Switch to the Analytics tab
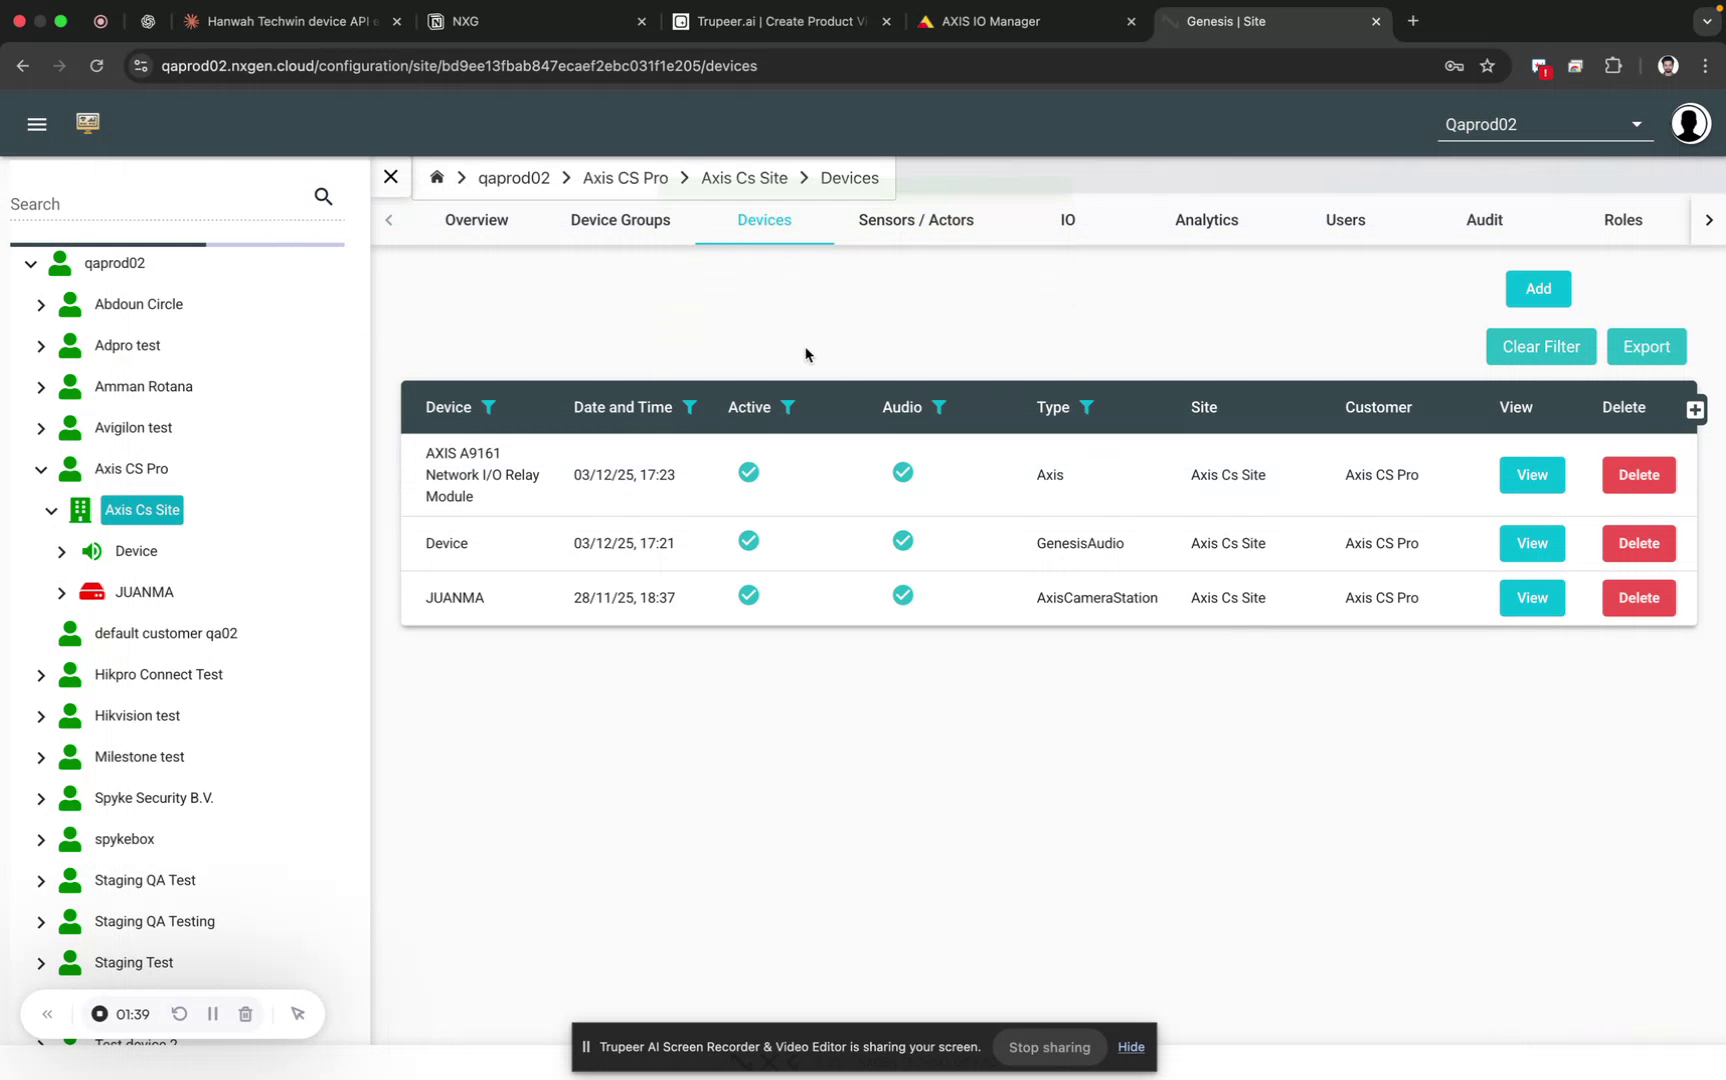Viewport: 1726px width, 1080px height. pyautogui.click(x=1206, y=220)
